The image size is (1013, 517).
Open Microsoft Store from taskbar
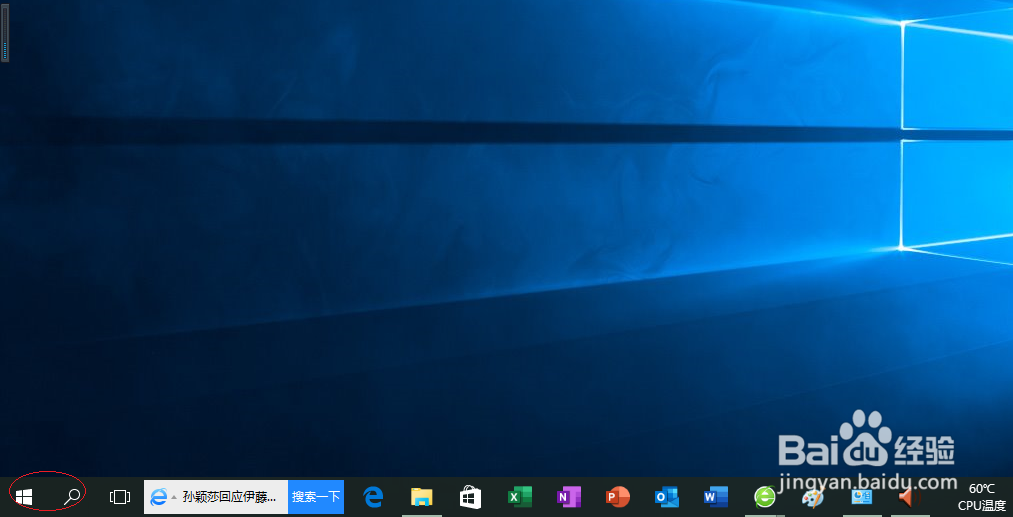tap(470, 497)
